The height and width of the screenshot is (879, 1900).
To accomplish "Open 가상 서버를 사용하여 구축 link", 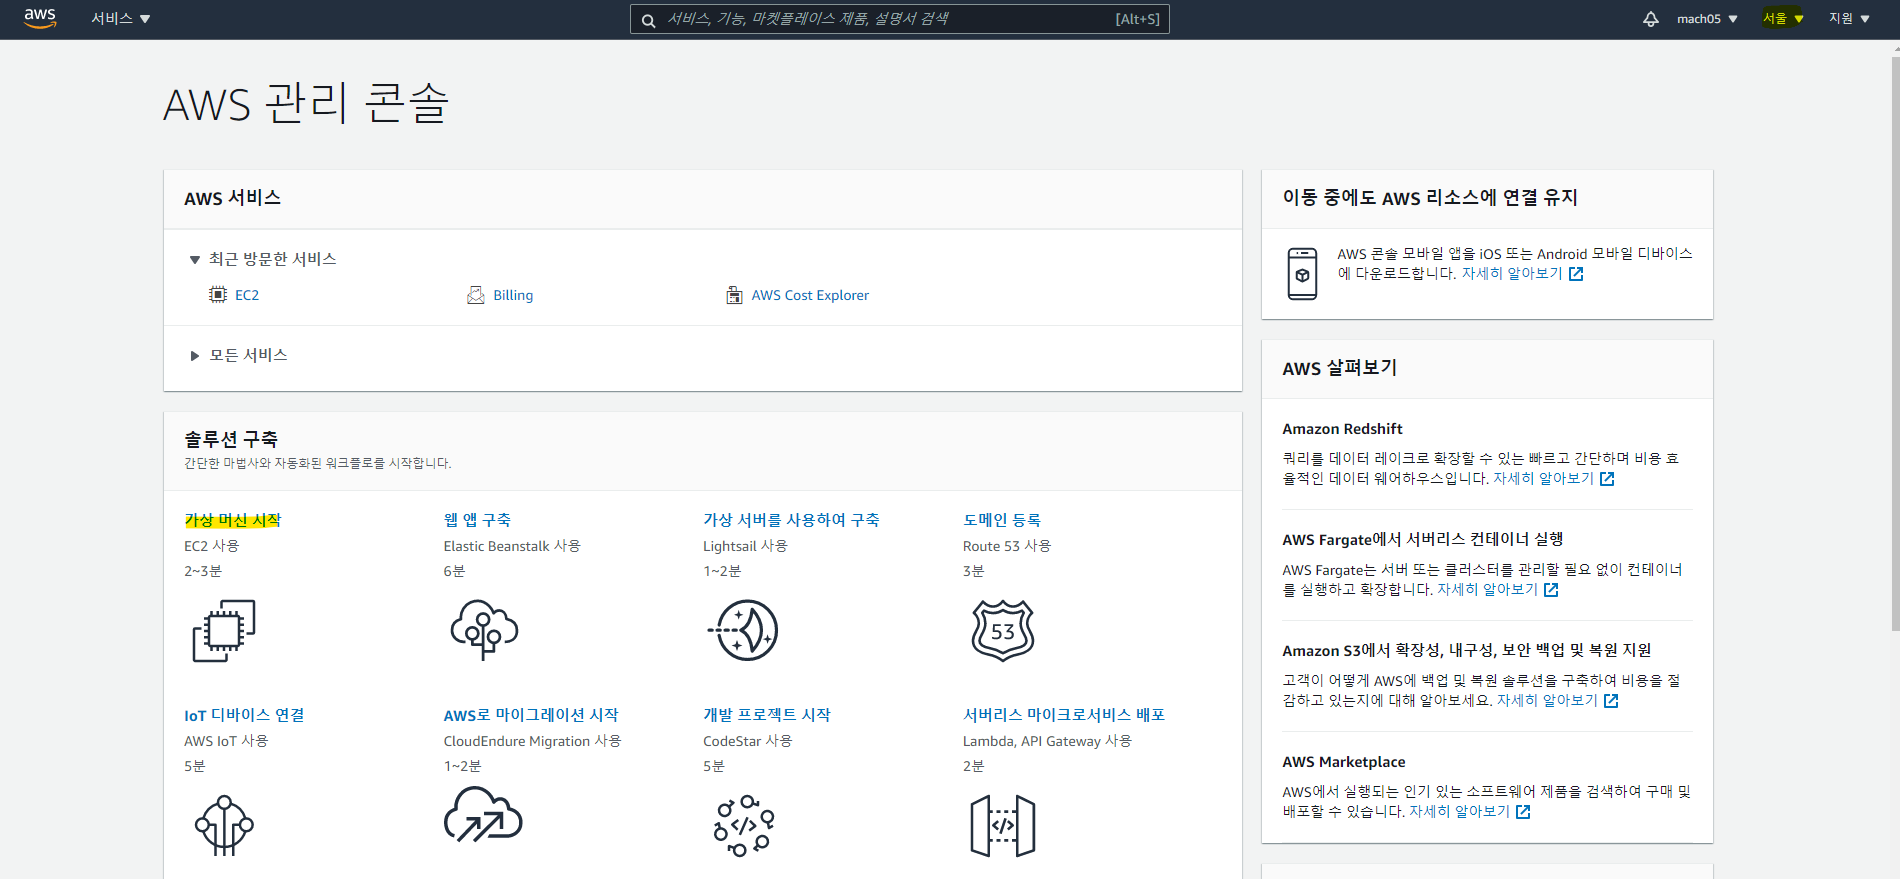I will [791, 520].
